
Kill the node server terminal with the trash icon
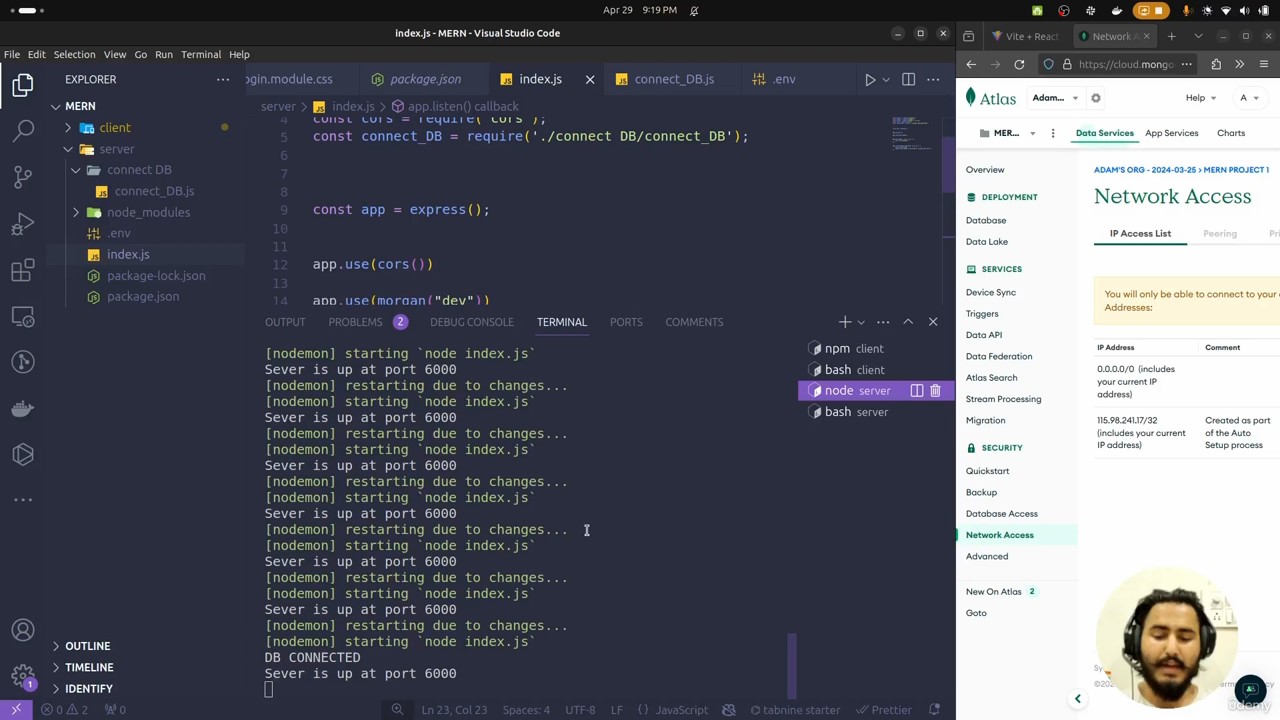[x=935, y=391]
